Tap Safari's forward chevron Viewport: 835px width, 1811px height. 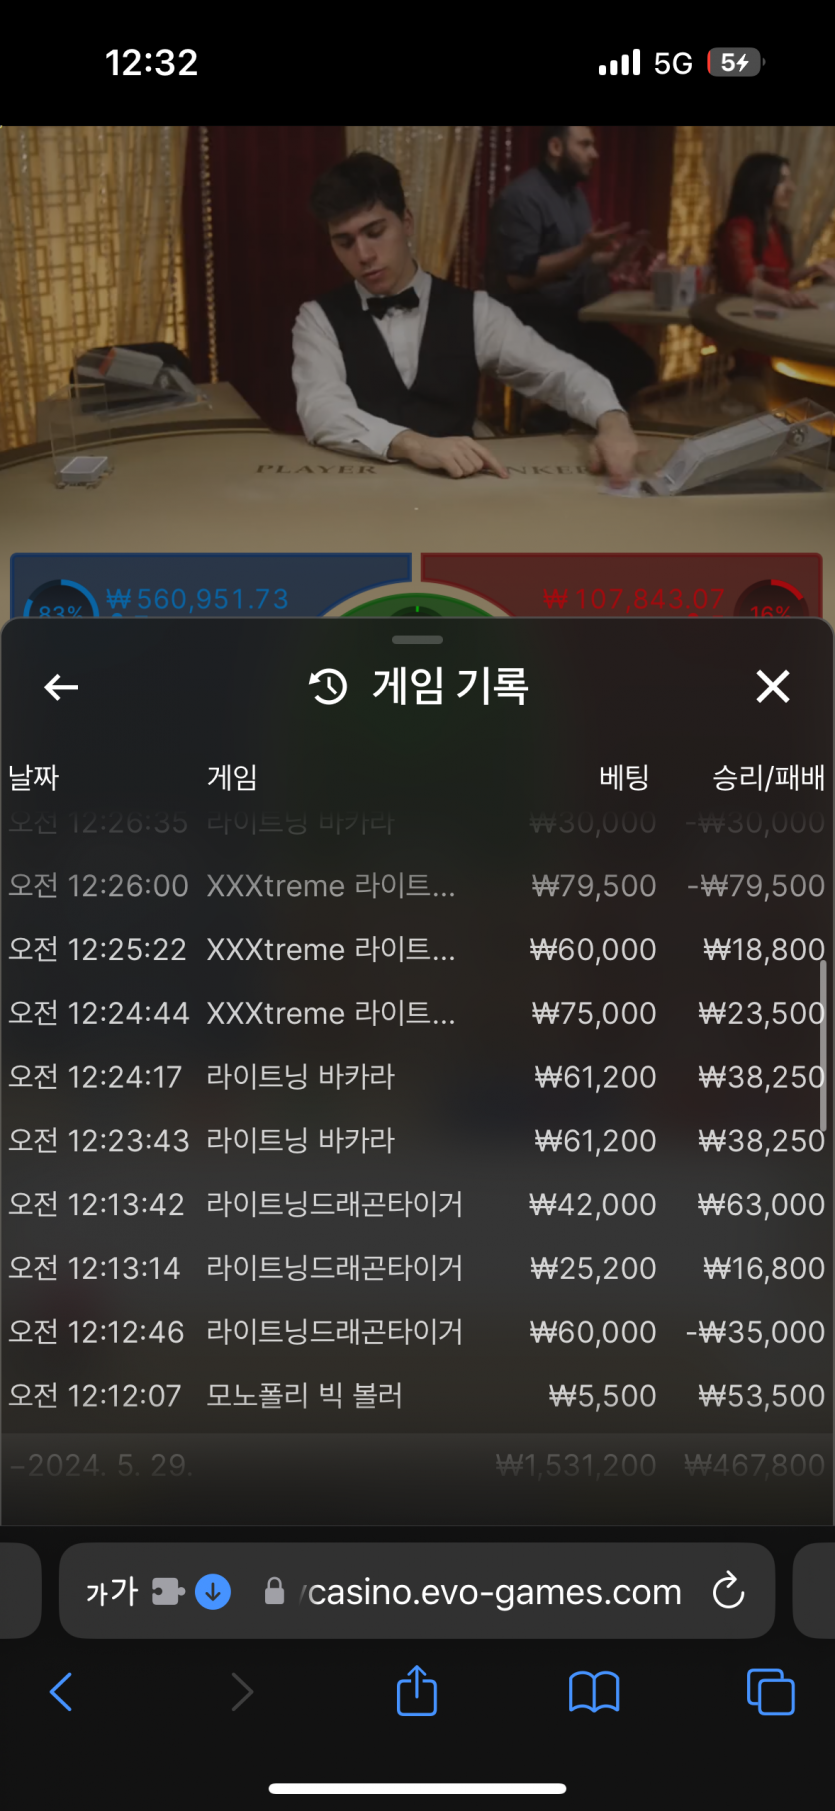click(x=241, y=1692)
